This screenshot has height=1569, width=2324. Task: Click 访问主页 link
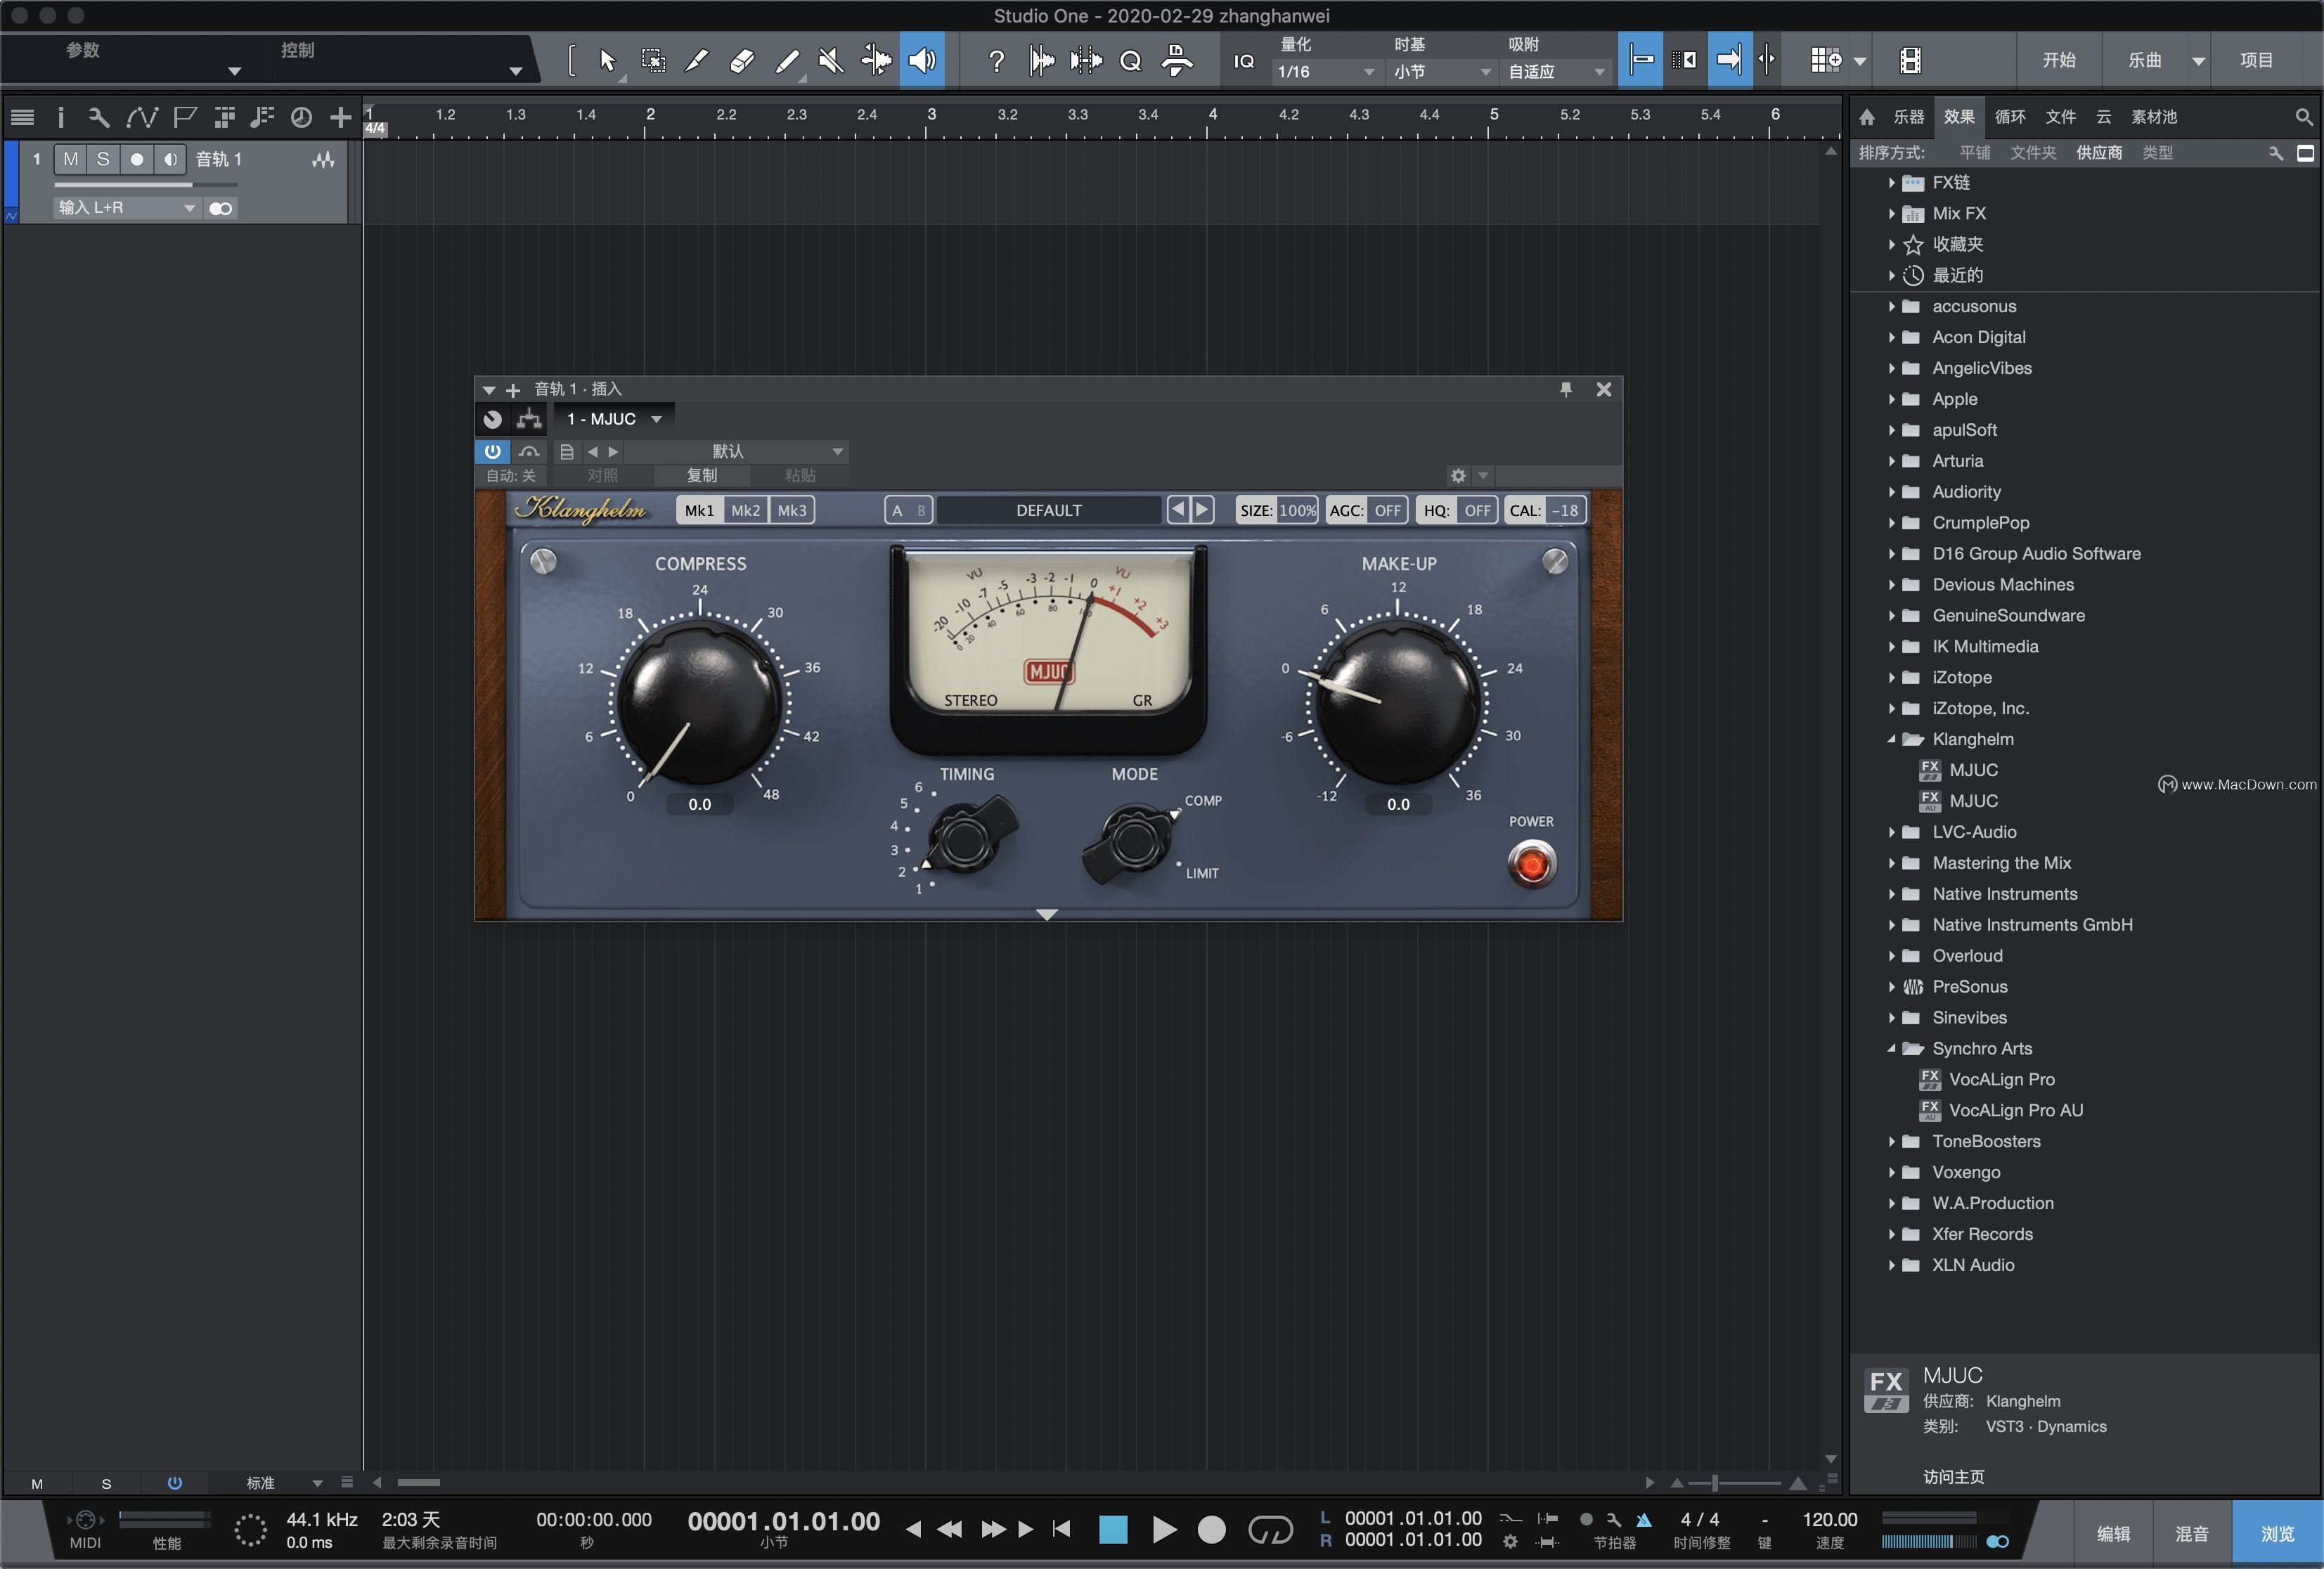coord(1953,1477)
